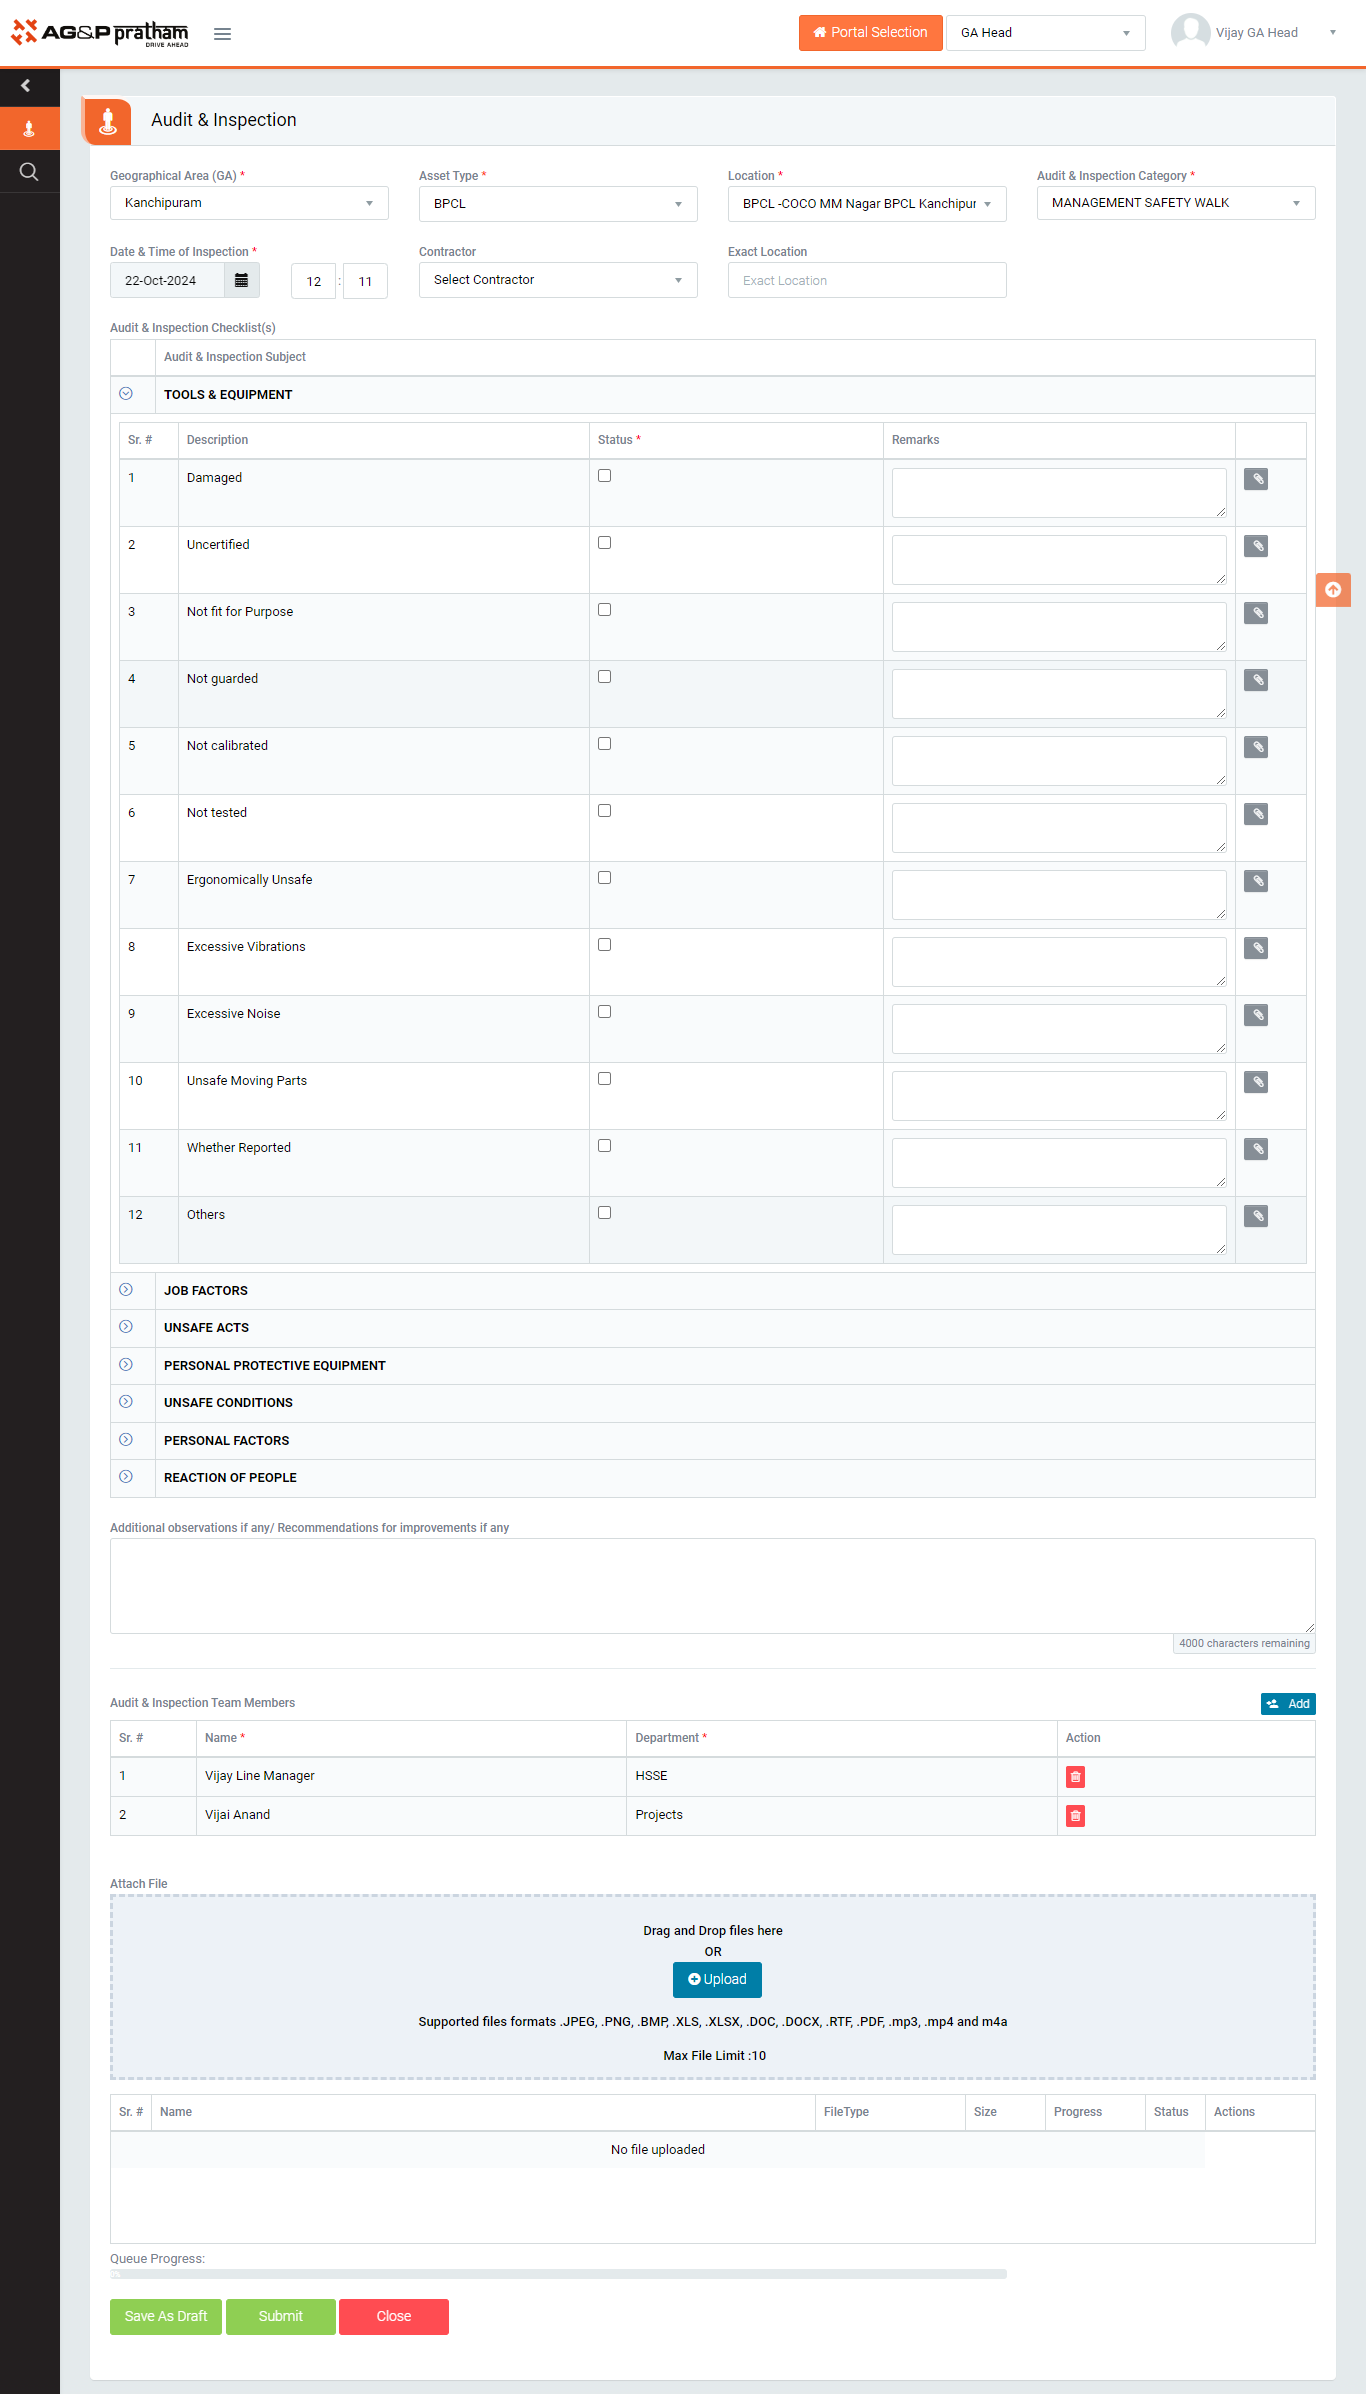This screenshot has width=1366, height=2394.
Task: Expand the JOB FACTORS checklist section
Action: click(x=126, y=1290)
